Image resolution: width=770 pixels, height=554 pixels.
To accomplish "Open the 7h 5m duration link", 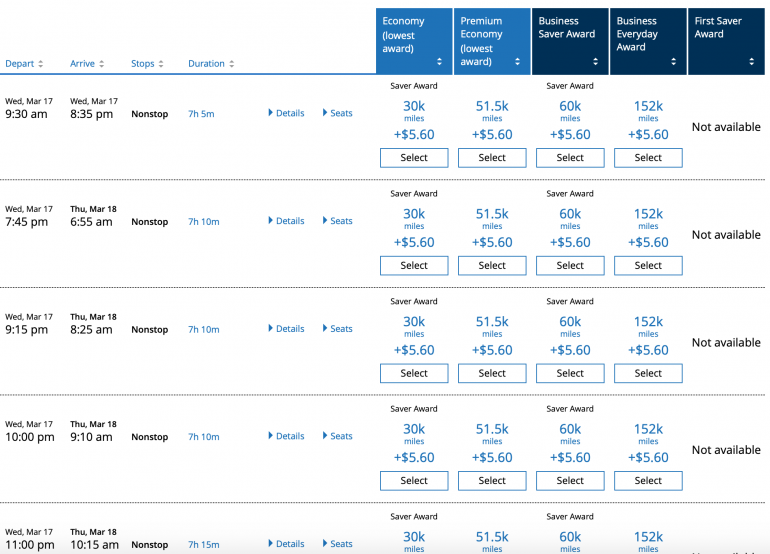I will pyautogui.click(x=201, y=114).
